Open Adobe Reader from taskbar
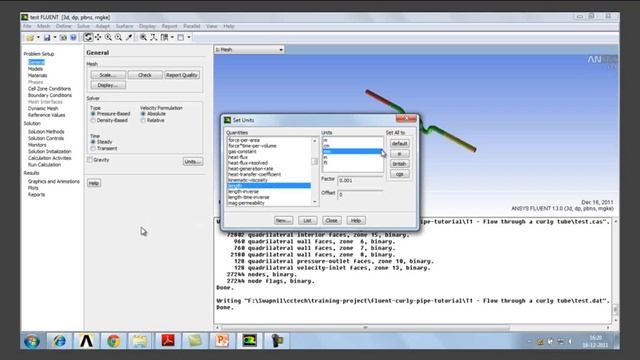This screenshot has width=640, height=360. [x=168, y=341]
